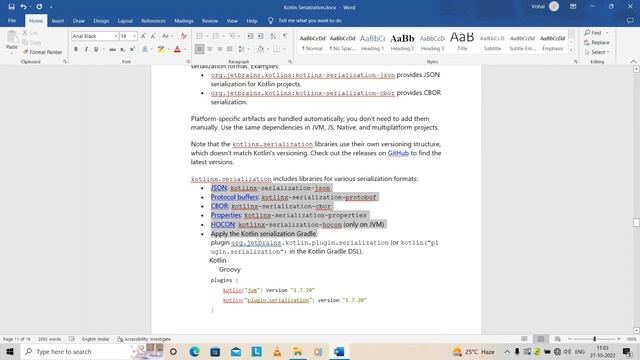Click the zoom slider handle
This screenshot has width=640, height=360.
(x=595, y=339)
